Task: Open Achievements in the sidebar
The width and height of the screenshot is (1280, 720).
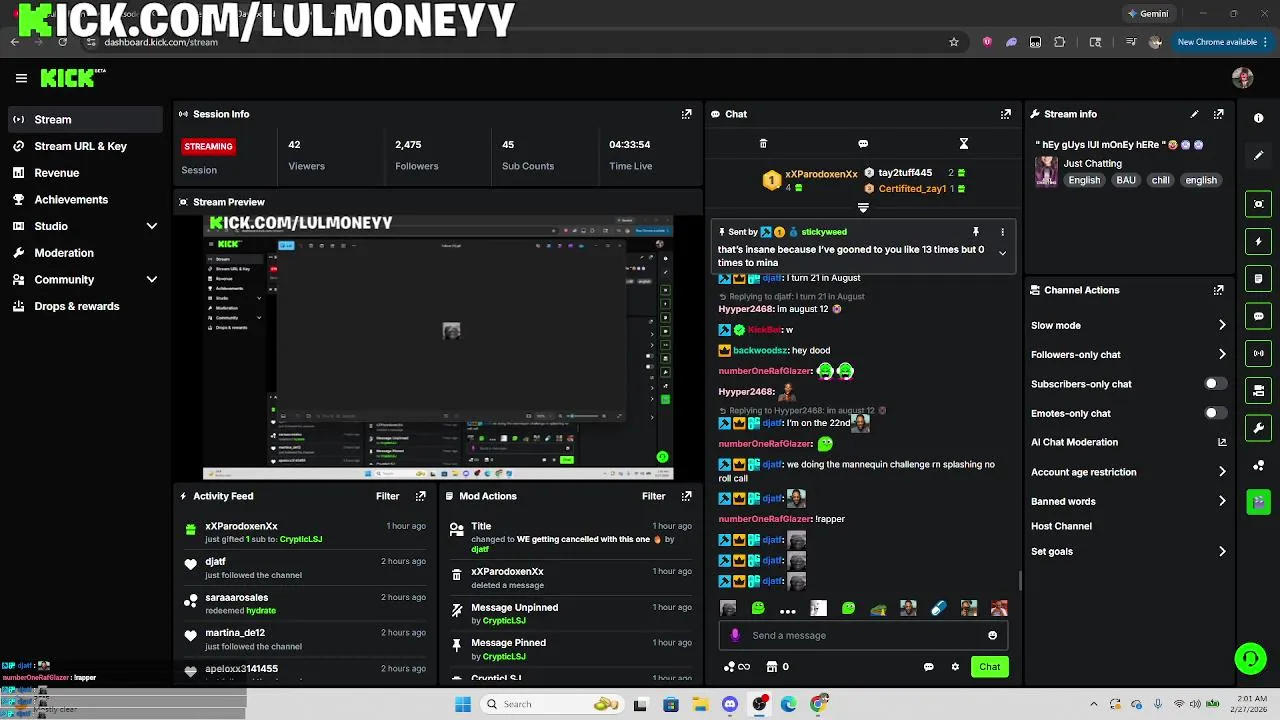Action: coord(85,199)
